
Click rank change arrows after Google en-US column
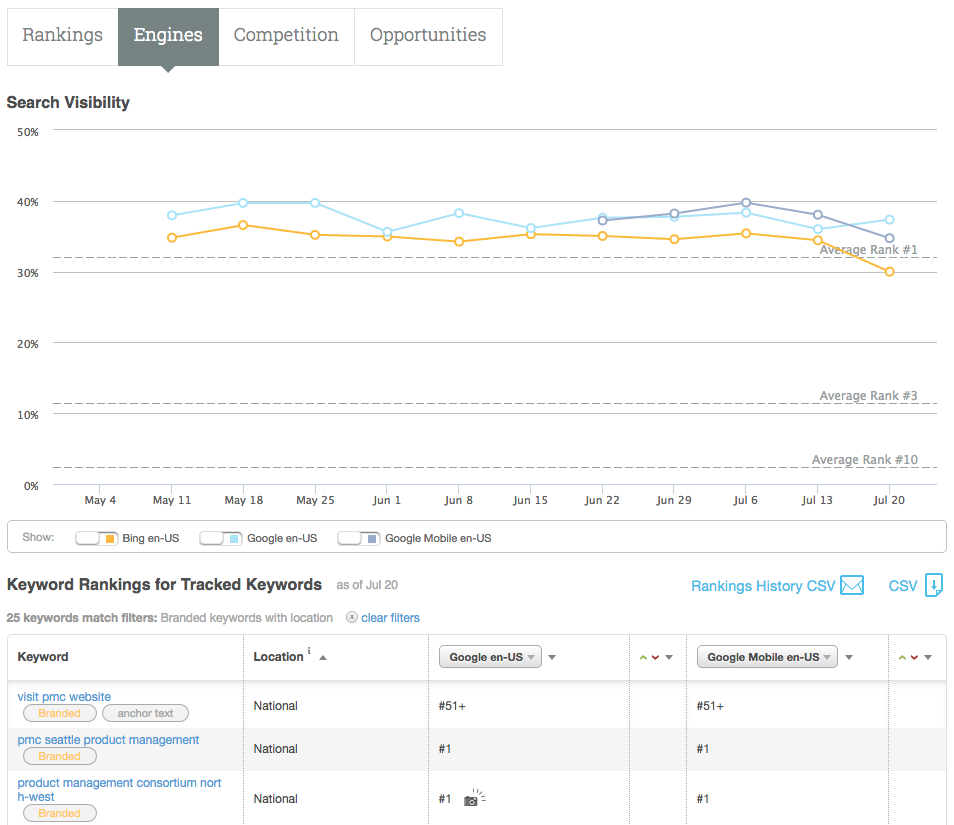(648, 657)
